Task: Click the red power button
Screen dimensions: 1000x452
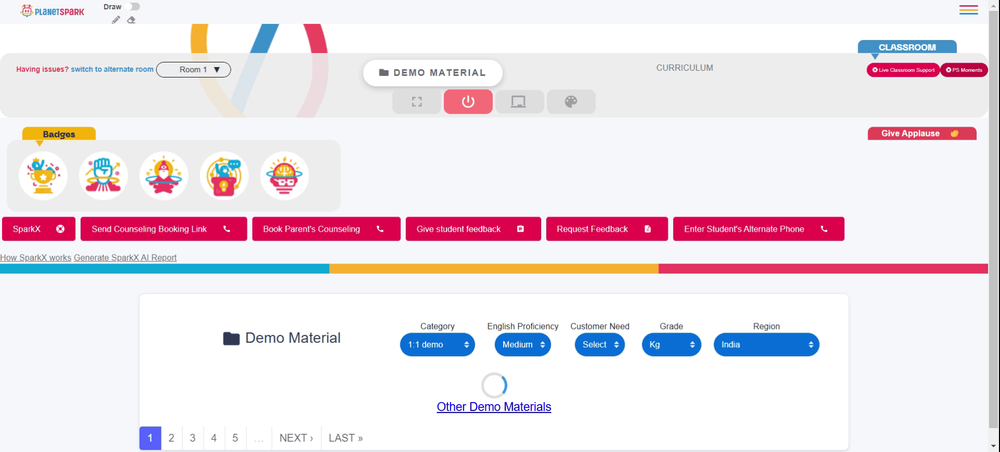Action: 468,102
